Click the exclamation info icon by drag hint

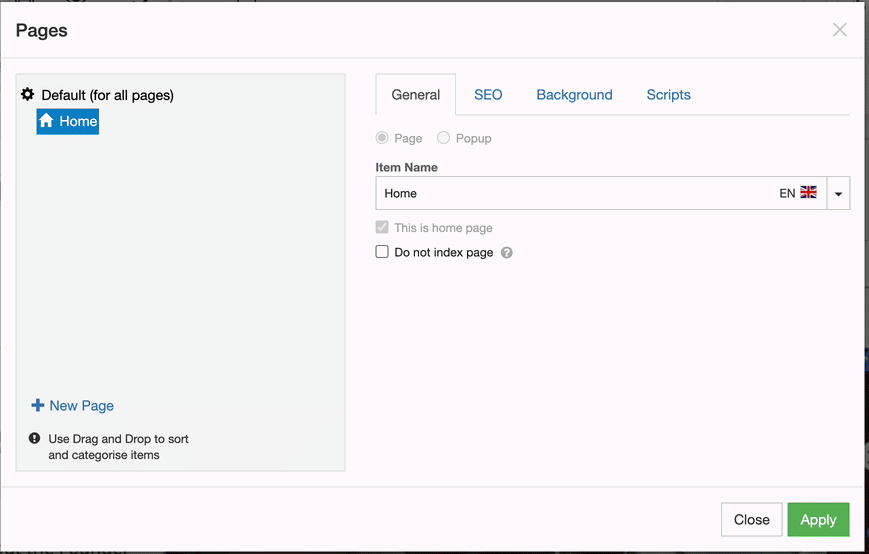click(x=34, y=438)
